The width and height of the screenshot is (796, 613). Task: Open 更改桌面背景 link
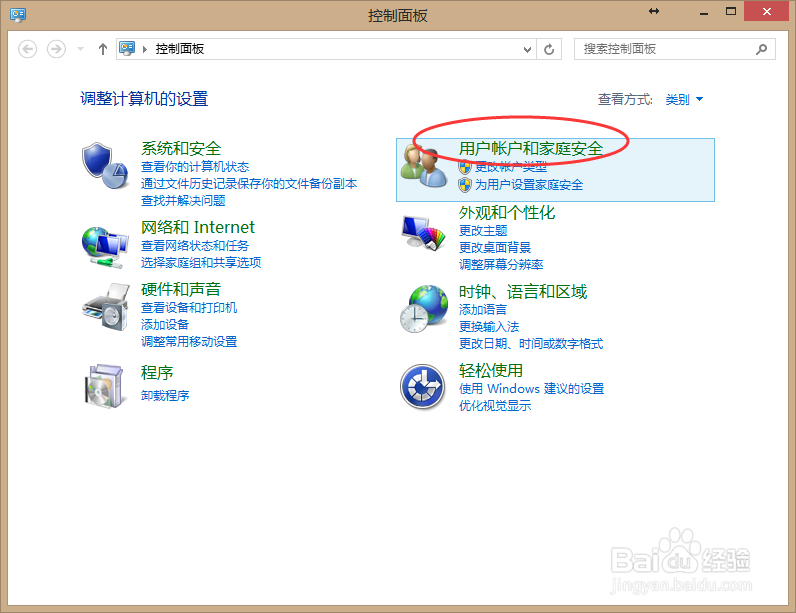click(494, 248)
